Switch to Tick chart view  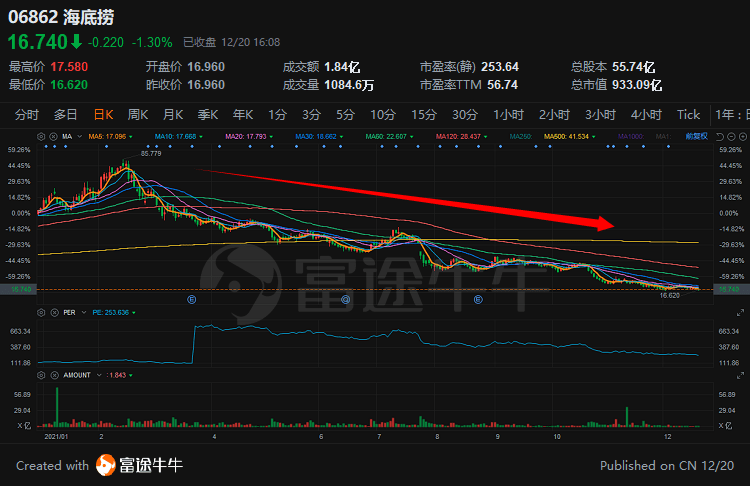(x=688, y=115)
